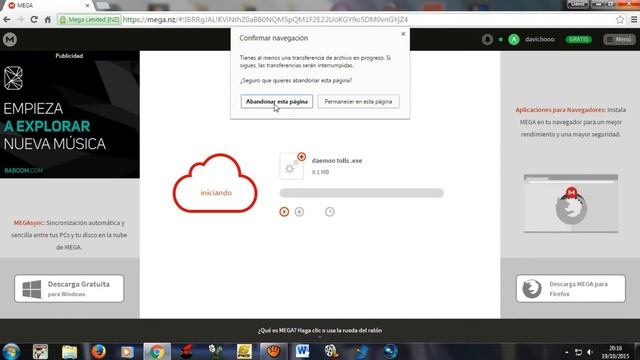Click the MEGAsync red link text
The height and width of the screenshot is (360, 640).
(29, 223)
